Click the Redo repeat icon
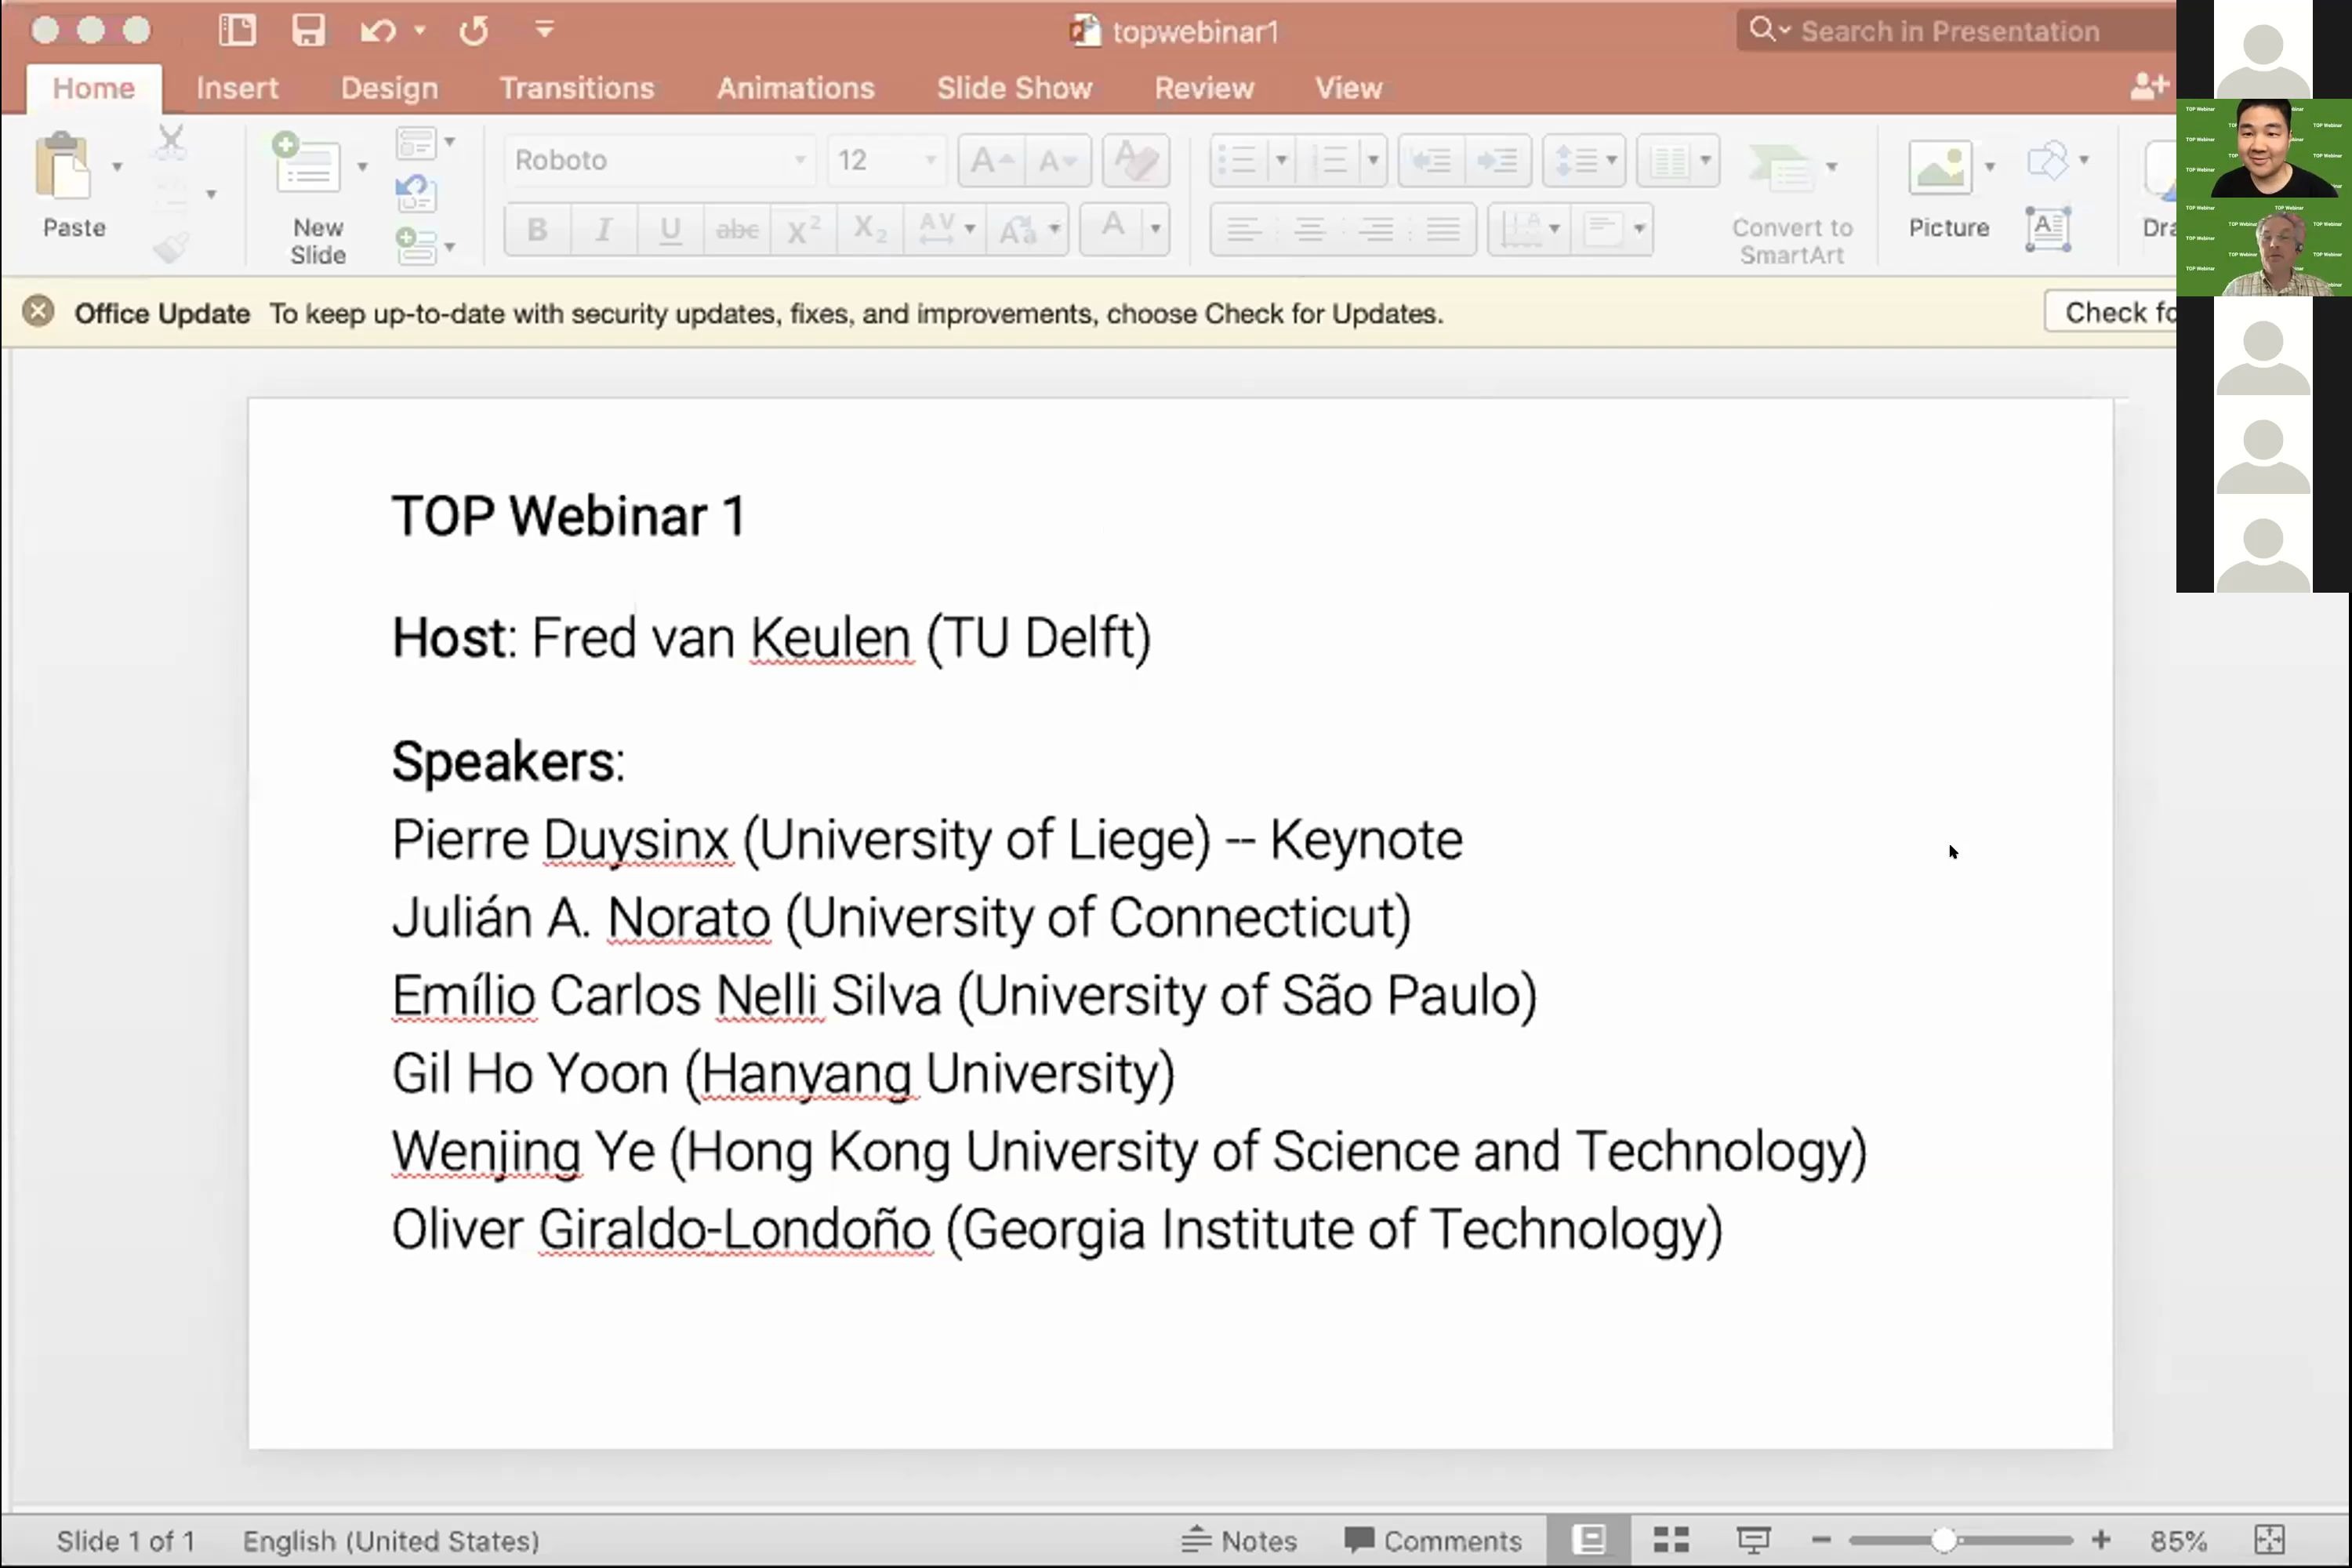Viewport: 2352px width, 1568px height. (474, 31)
